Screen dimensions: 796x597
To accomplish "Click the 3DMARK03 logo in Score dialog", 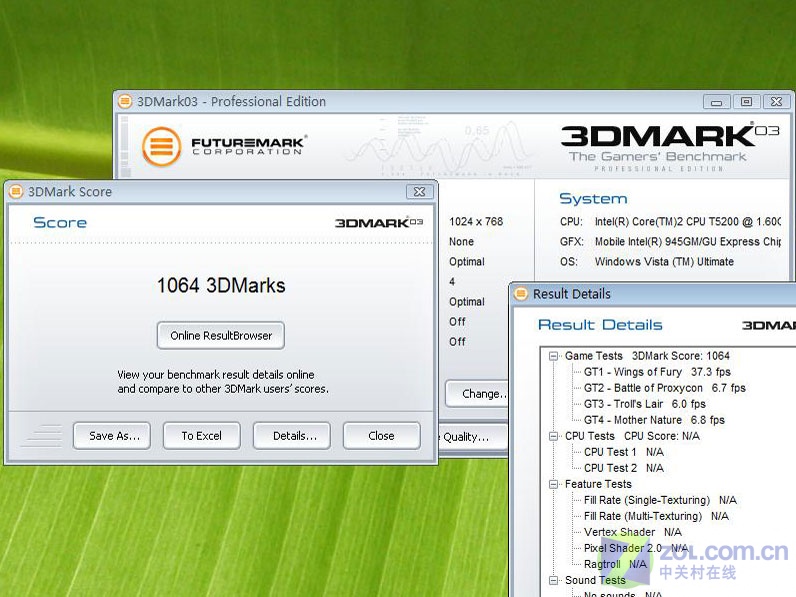I will click(x=379, y=223).
